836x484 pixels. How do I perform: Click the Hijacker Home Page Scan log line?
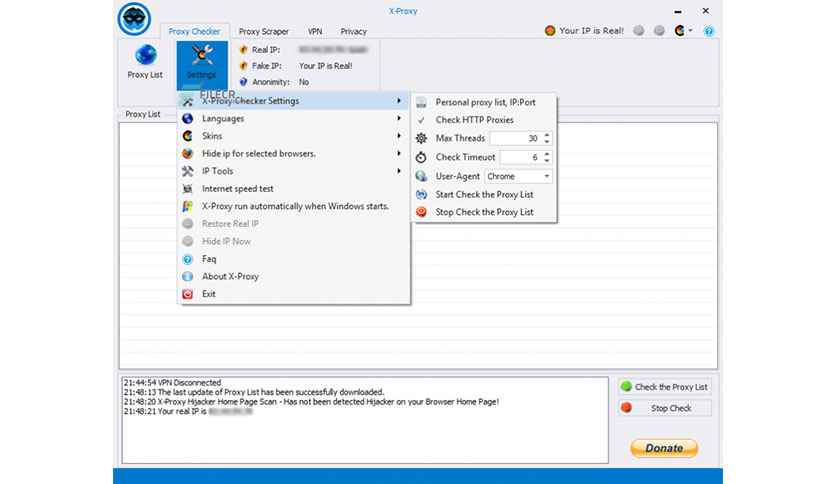point(311,402)
